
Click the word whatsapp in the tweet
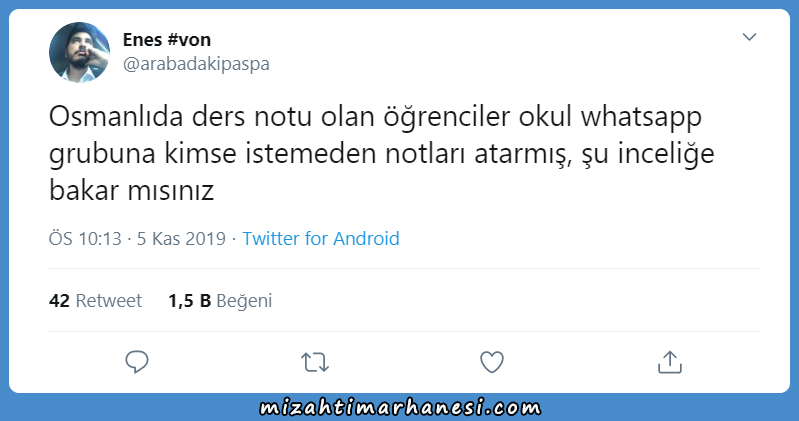(x=641, y=118)
